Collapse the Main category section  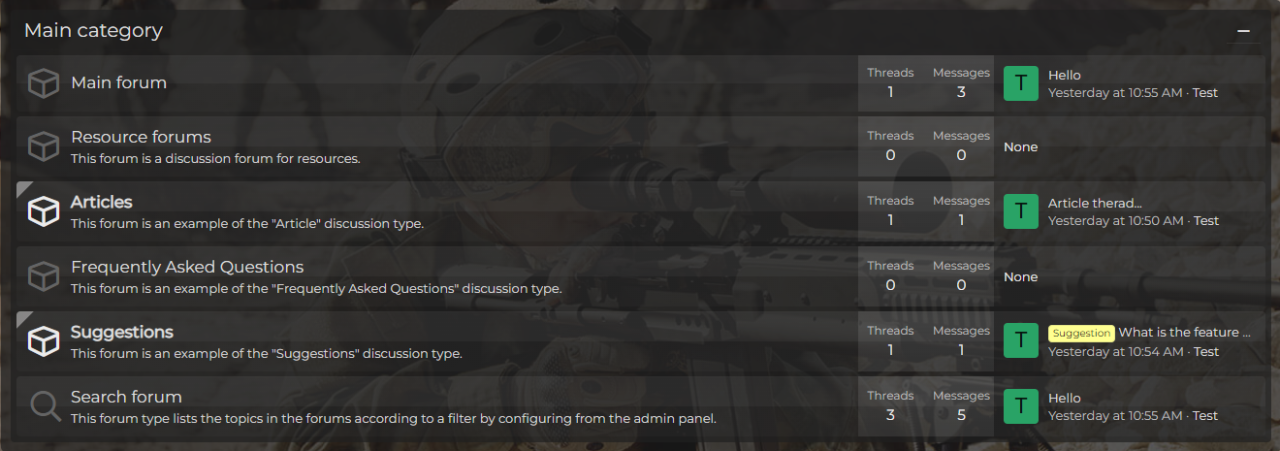tap(1243, 31)
